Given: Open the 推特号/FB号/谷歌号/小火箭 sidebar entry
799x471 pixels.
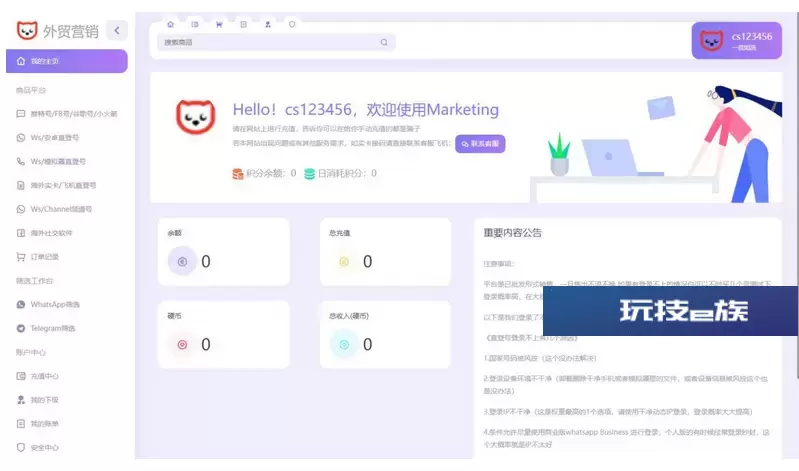Looking at the screenshot, I should tap(67, 114).
